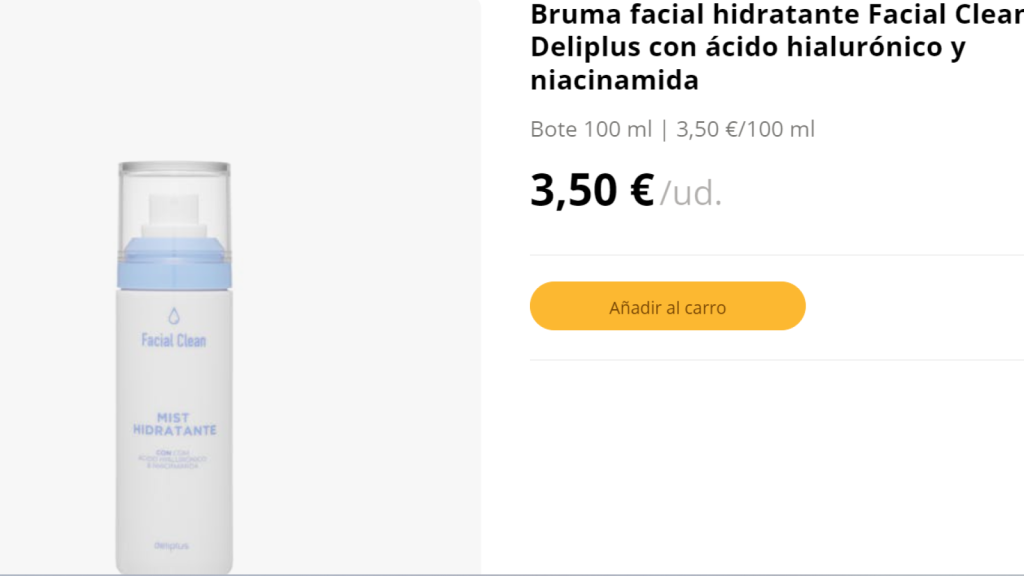The image size is (1024, 576).
Task: Click the /ud. price suffix
Action: 690,192
